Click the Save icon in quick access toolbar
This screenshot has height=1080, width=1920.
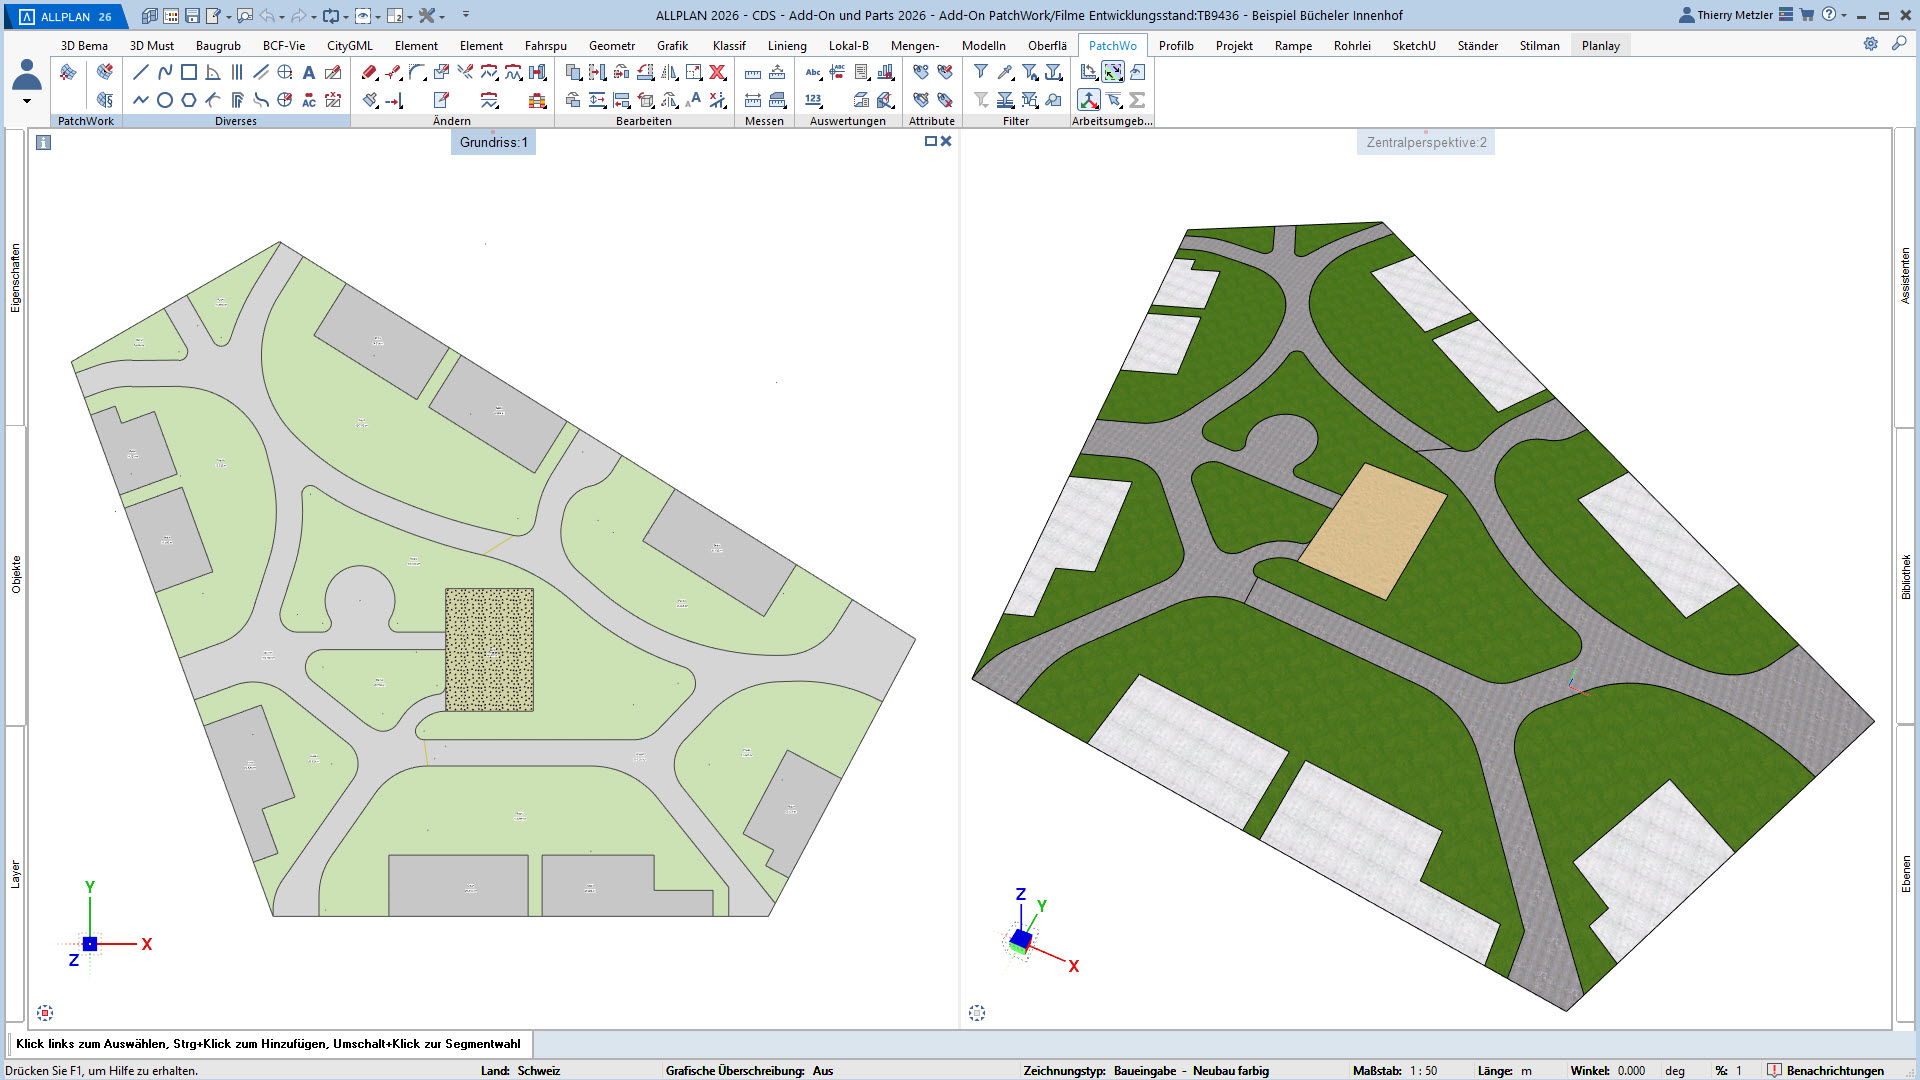click(193, 16)
